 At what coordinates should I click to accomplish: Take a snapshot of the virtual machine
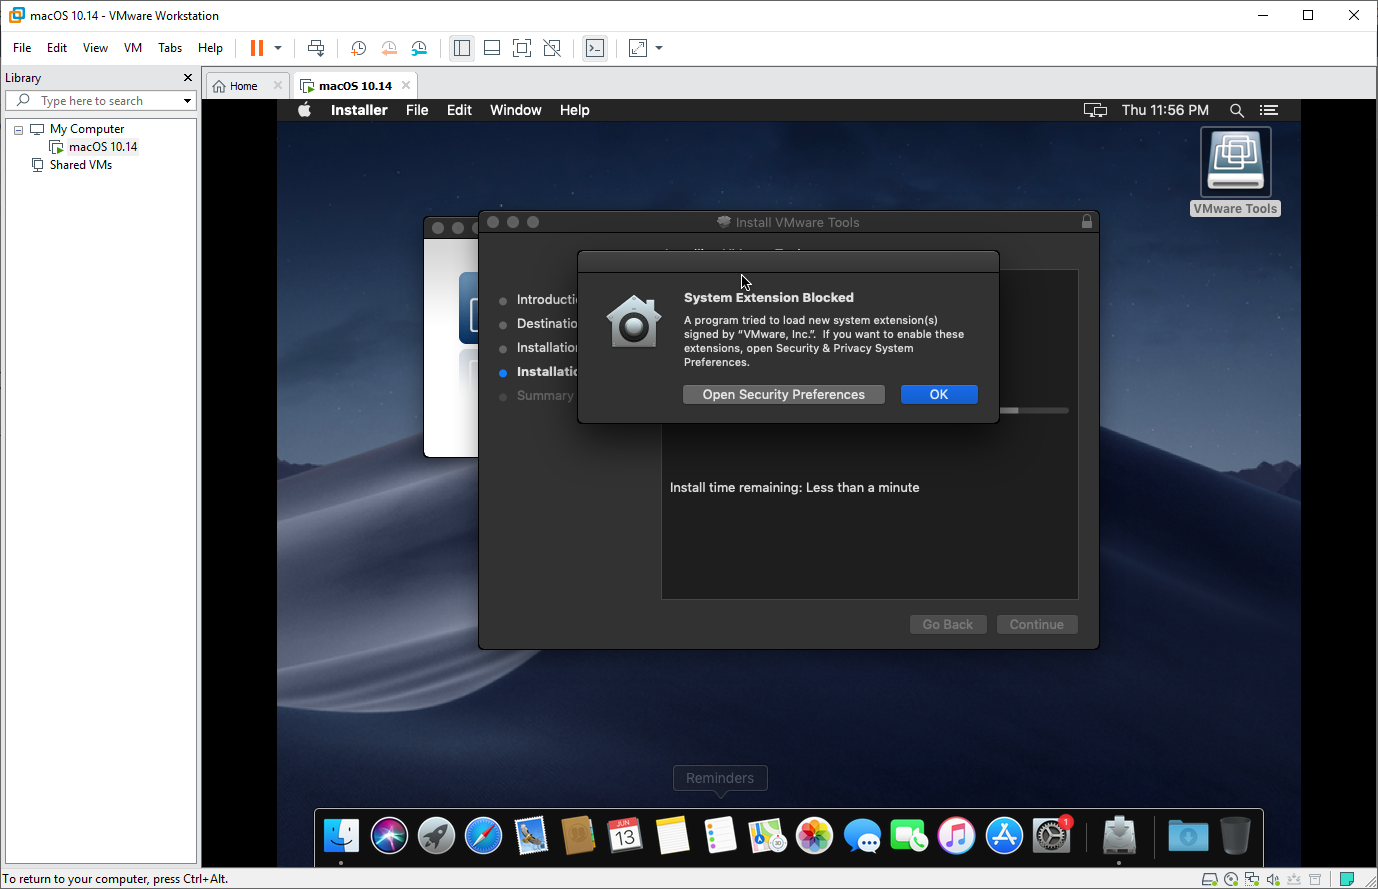click(x=358, y=47)
